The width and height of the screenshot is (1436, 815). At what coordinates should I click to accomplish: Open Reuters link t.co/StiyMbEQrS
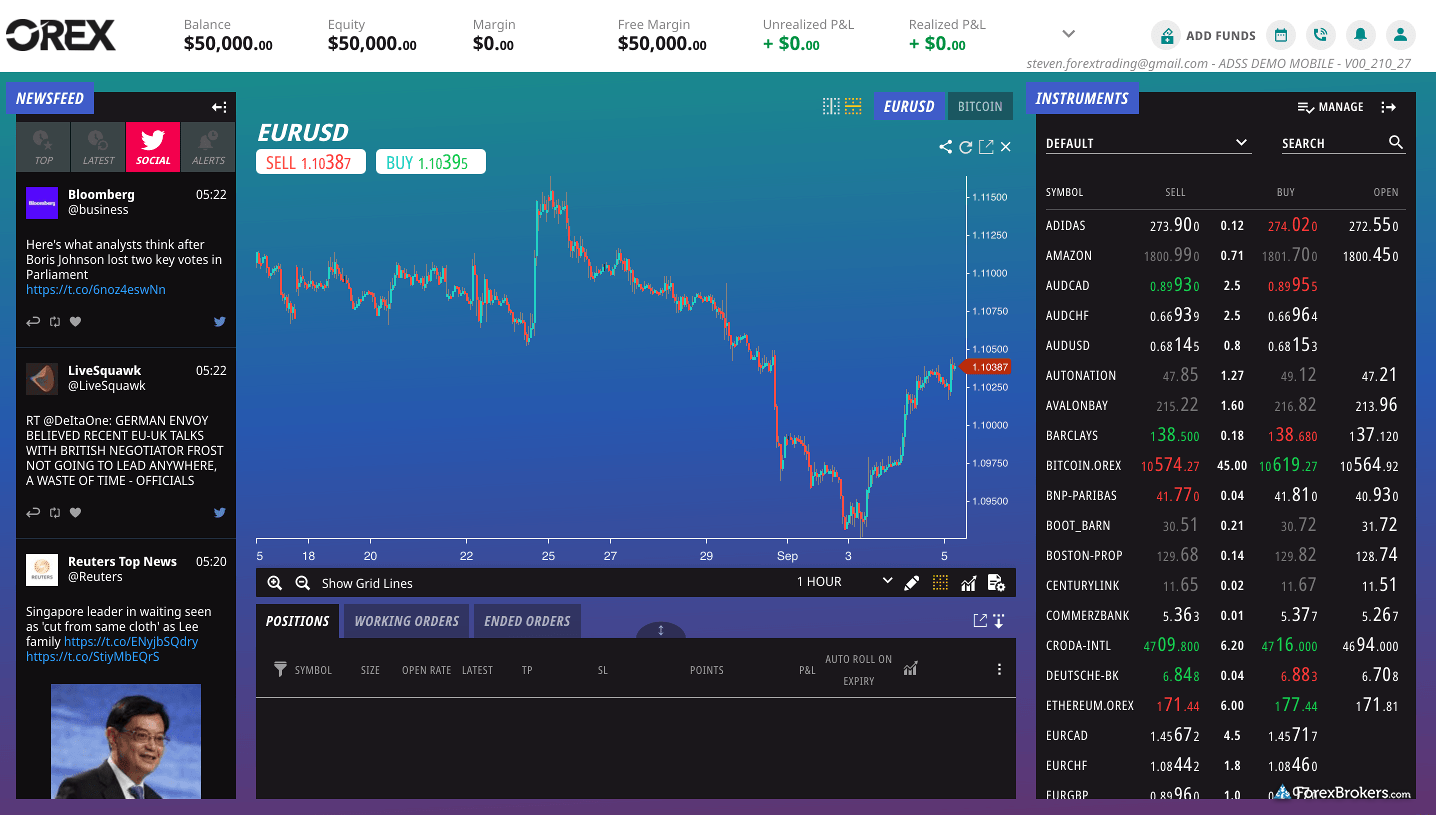tap(93, 657)
